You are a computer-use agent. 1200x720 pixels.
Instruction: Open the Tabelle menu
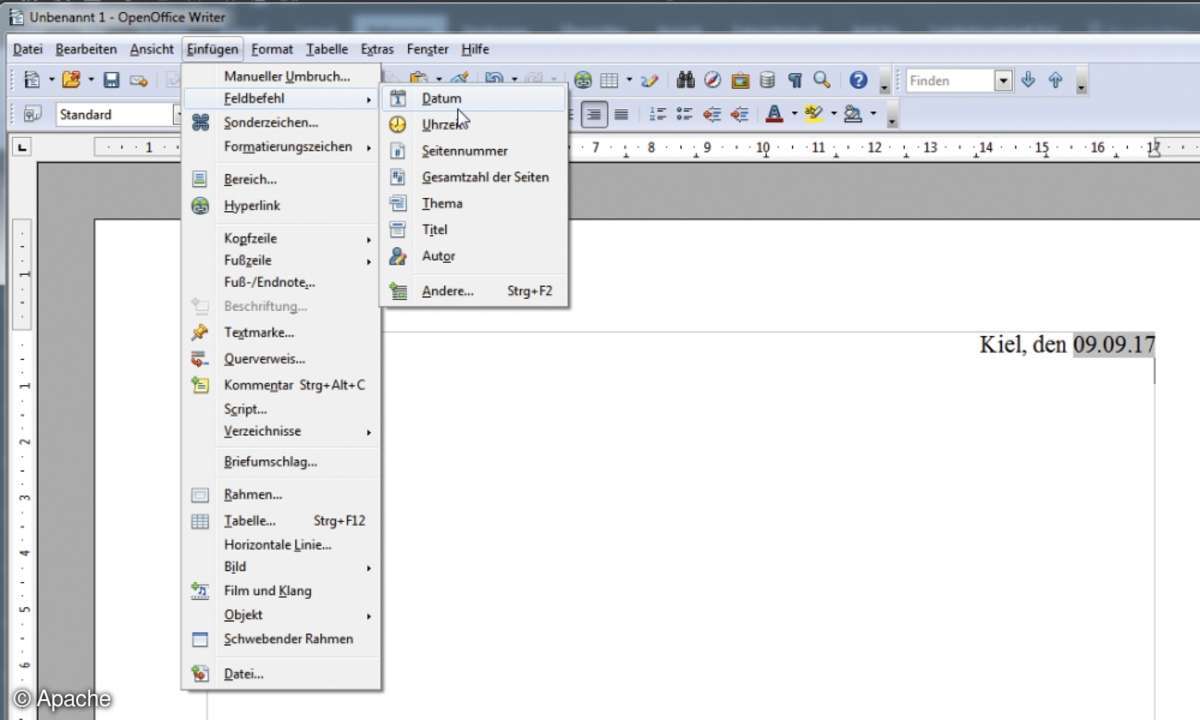(327, 48)
